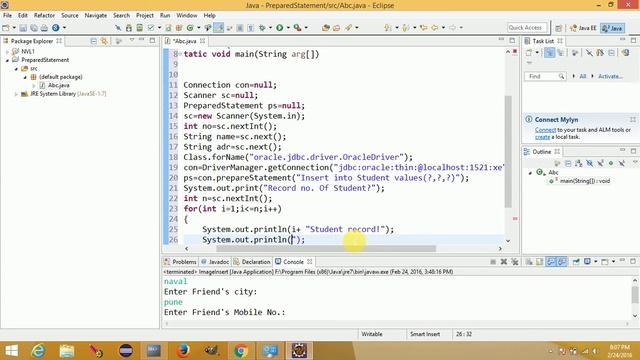Switch to the Java EE perspective
The width and height of the screenshot is (640, 360).
click(583, 28)
